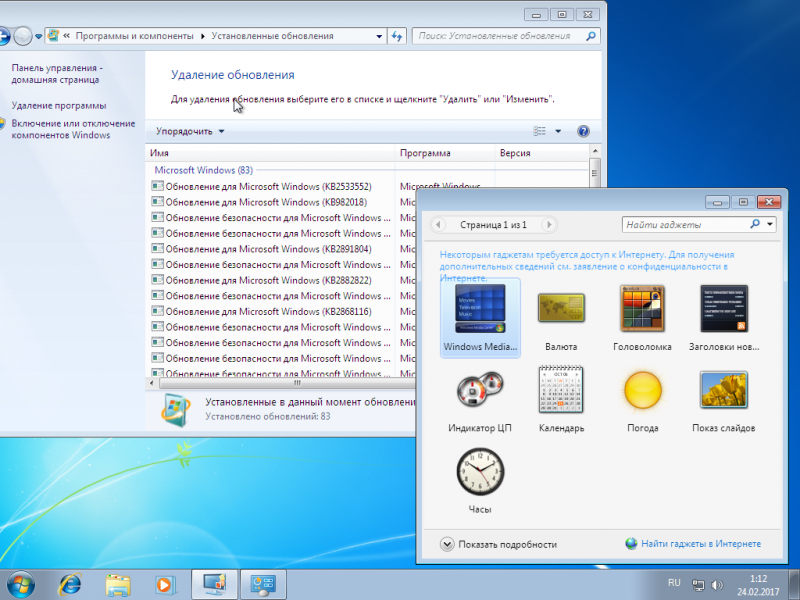Select the Индикатор ЦП gadget
The height and width of the screenshot is (600, 800).
tap(480, 399)
